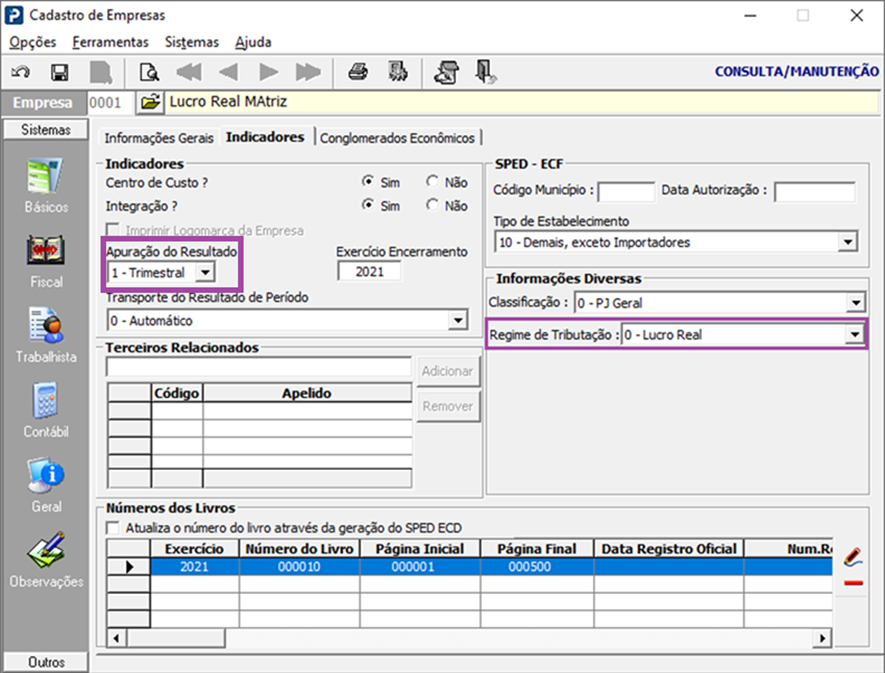The image size is (885, 673).
Task: Open the Contábil calculator module
Action: (46, 410)
